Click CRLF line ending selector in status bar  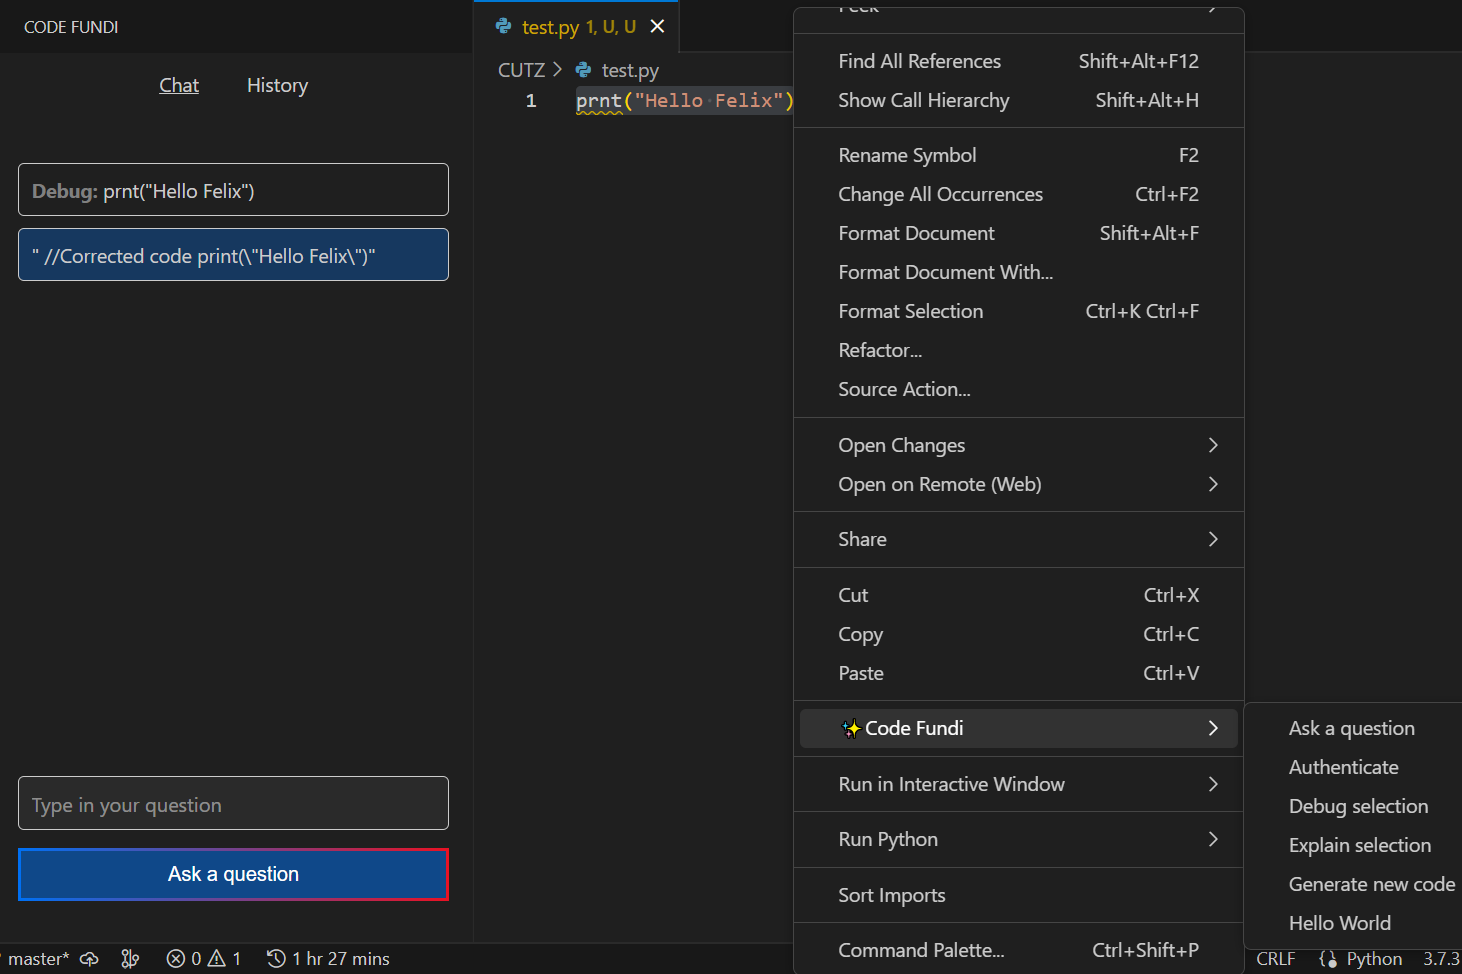1275,959
